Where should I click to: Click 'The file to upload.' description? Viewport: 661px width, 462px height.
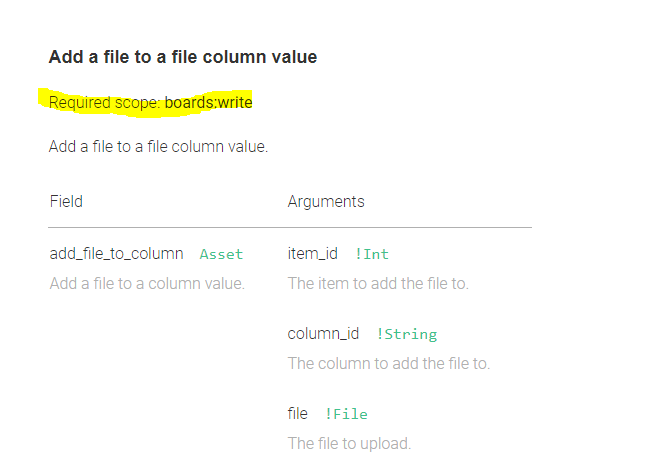pos(349,443)
